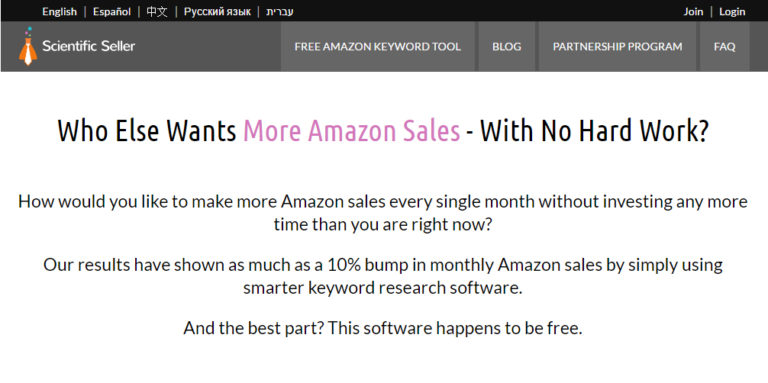This screenshot has width=768, height=383.
Task: Click the With No Hard Work heading text
Action: tap(594, 131)
